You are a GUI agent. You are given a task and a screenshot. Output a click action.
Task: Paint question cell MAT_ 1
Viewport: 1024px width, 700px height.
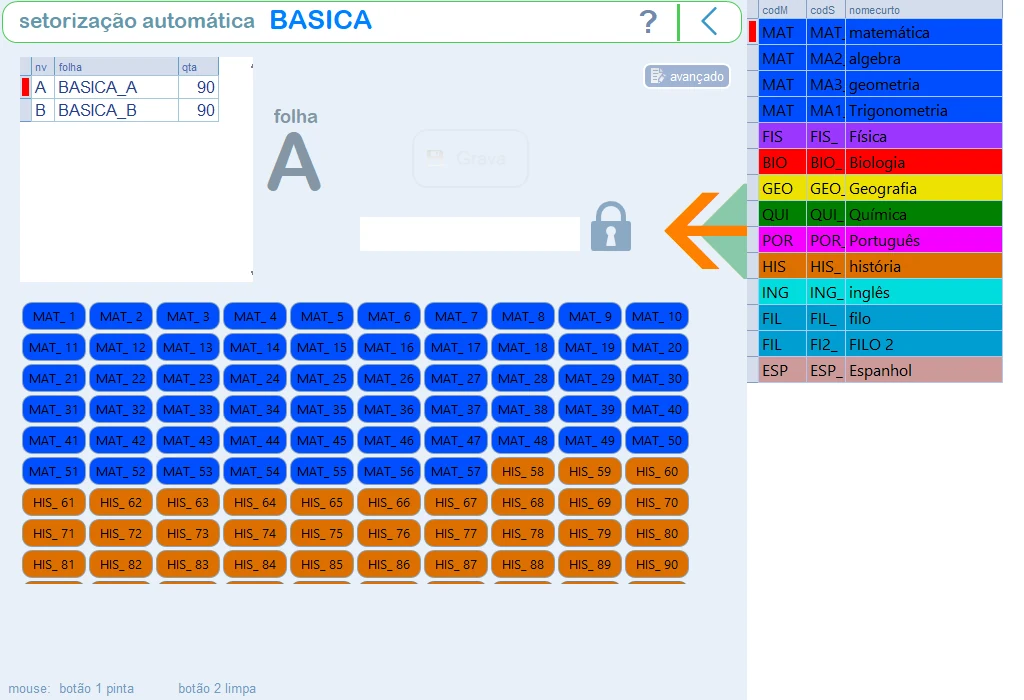click(x=54, y=317)
